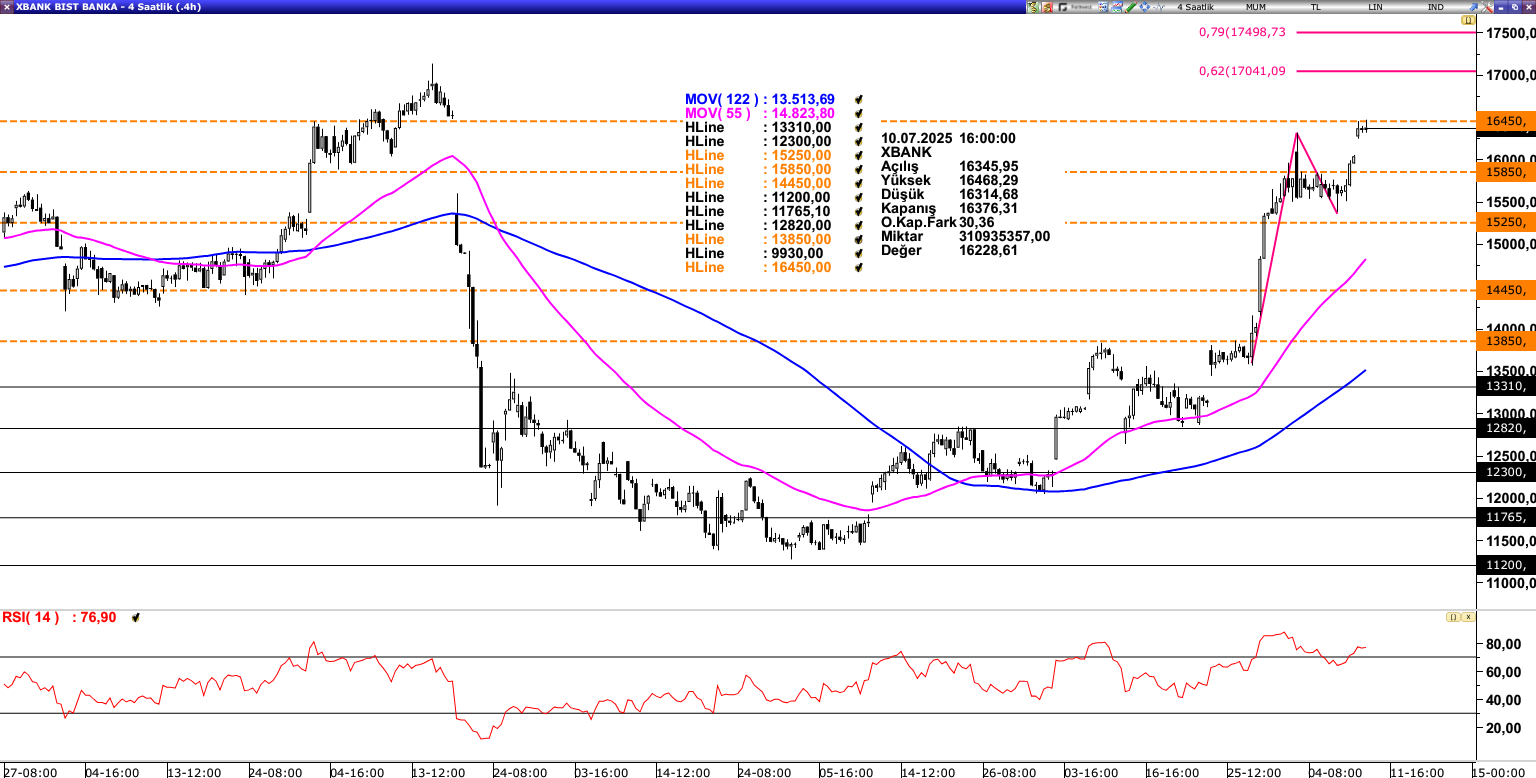Toggle the HLine 12300,00 checkmark

point(858,141)
